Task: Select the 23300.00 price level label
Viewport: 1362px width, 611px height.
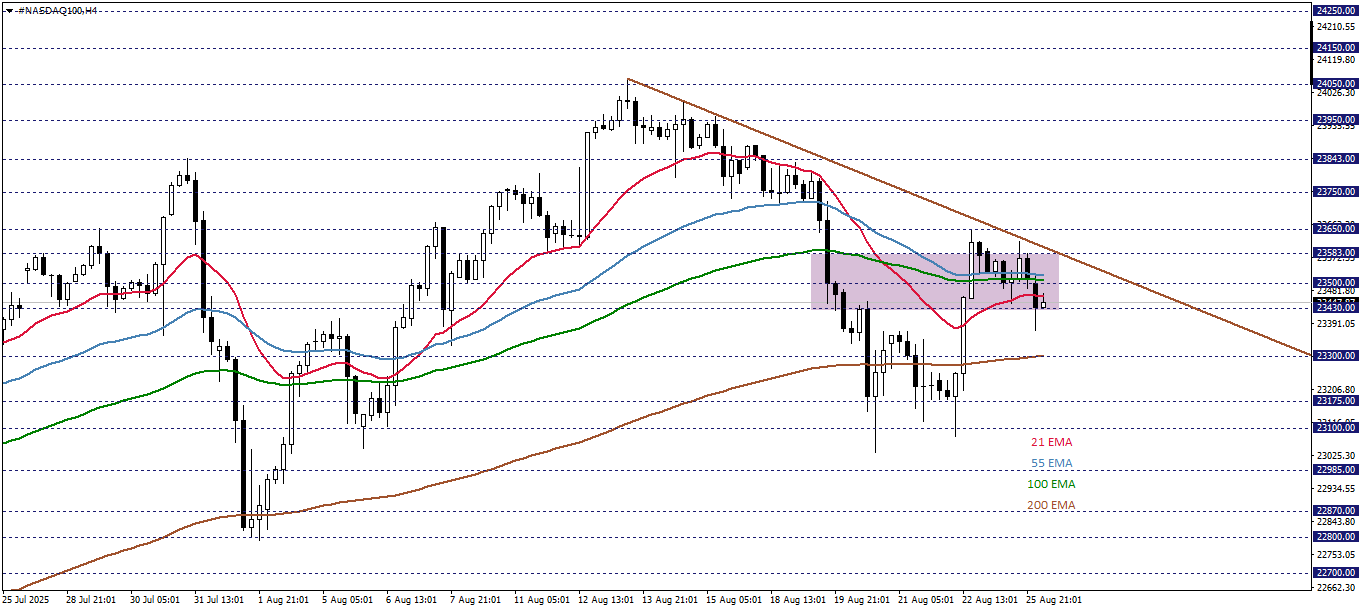Action: coord(1336,355)
